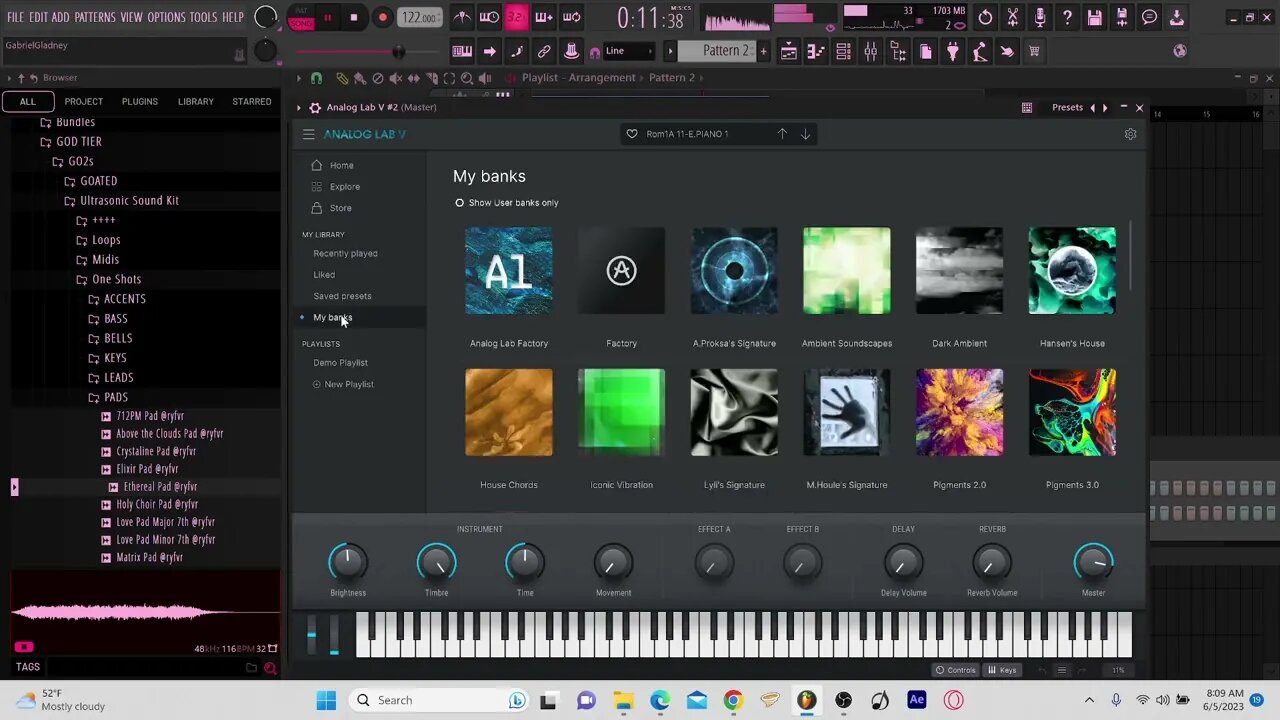1280x720 pixels.
Task: Open the FILE menu
Action: point(15,17)
